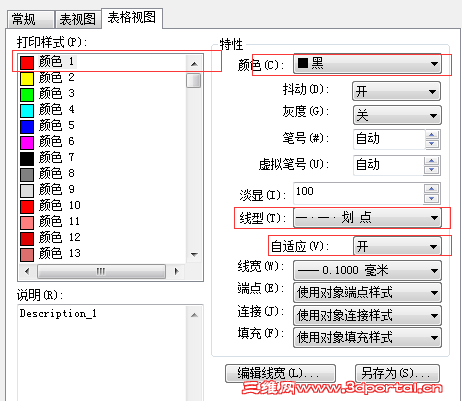The height and width of the screenshot is (401, 462).
Task: Click the blue 颜色 5 swatch
Action: (27, 126)
